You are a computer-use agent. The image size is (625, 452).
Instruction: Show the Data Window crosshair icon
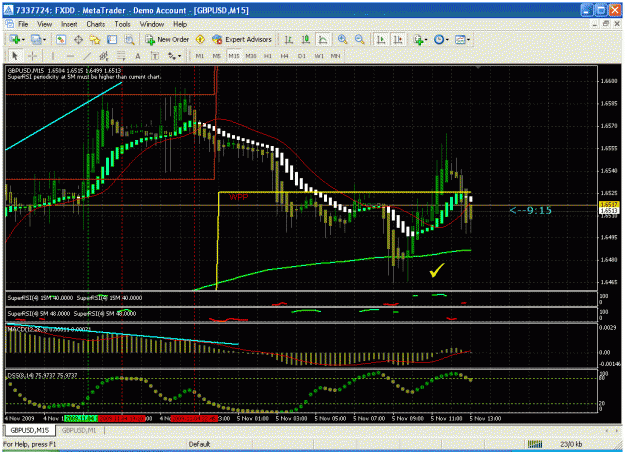[x=78, y=39]
